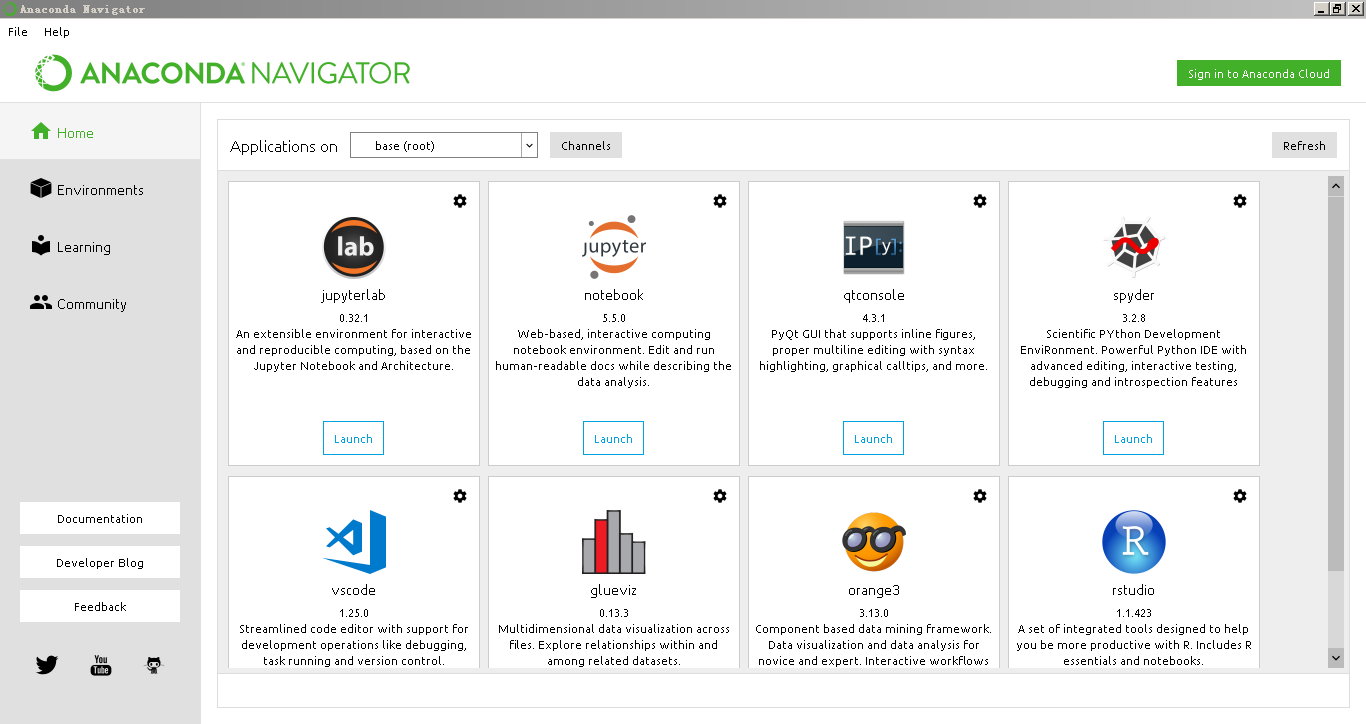
Task: Click the RStudio blue R icon
Action: click(1134, 541)
